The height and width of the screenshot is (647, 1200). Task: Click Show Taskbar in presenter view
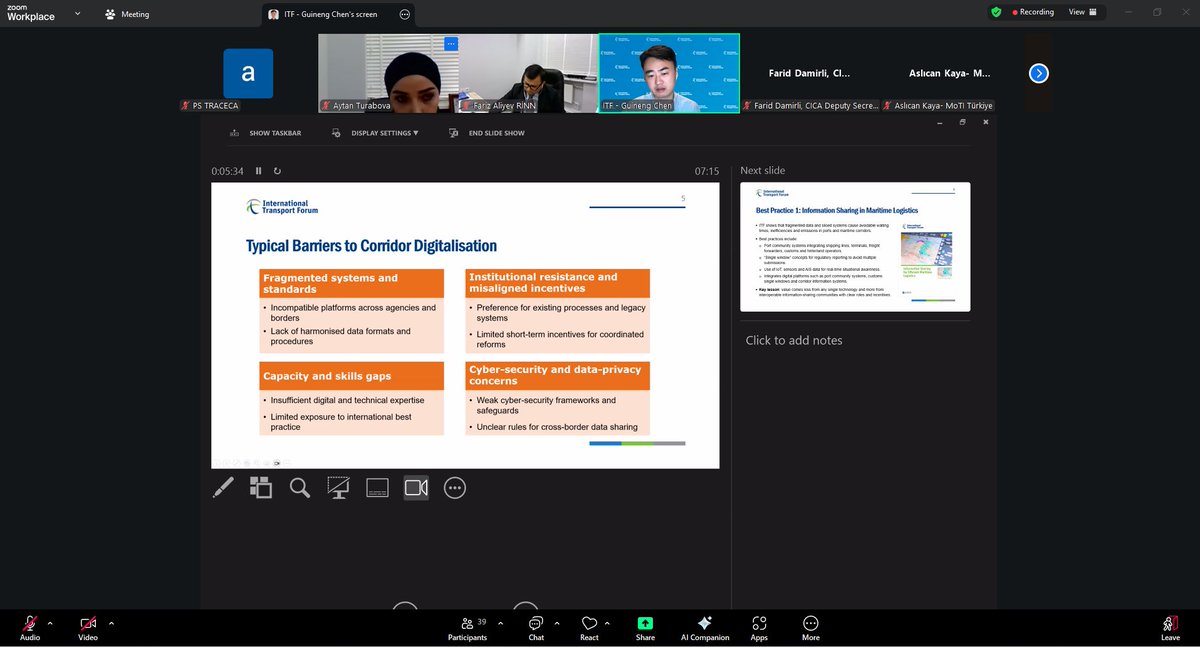(266, 133)
